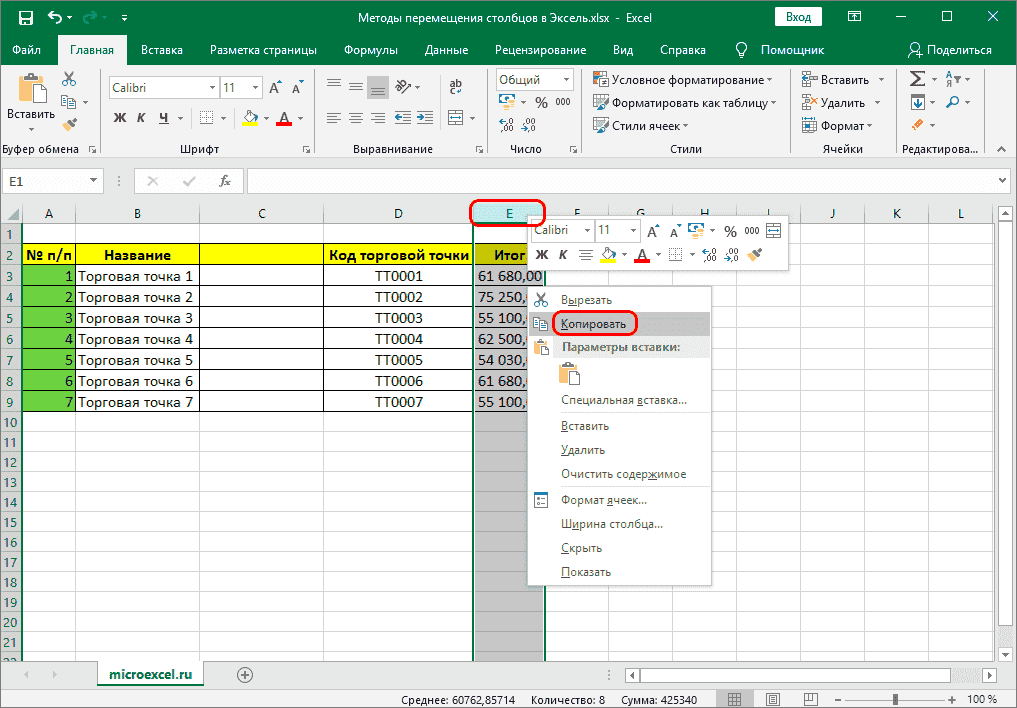This screenshot has height=708, width=1017.
Task: Toggle italic with the К button
Action: click(x=139, y=118)
